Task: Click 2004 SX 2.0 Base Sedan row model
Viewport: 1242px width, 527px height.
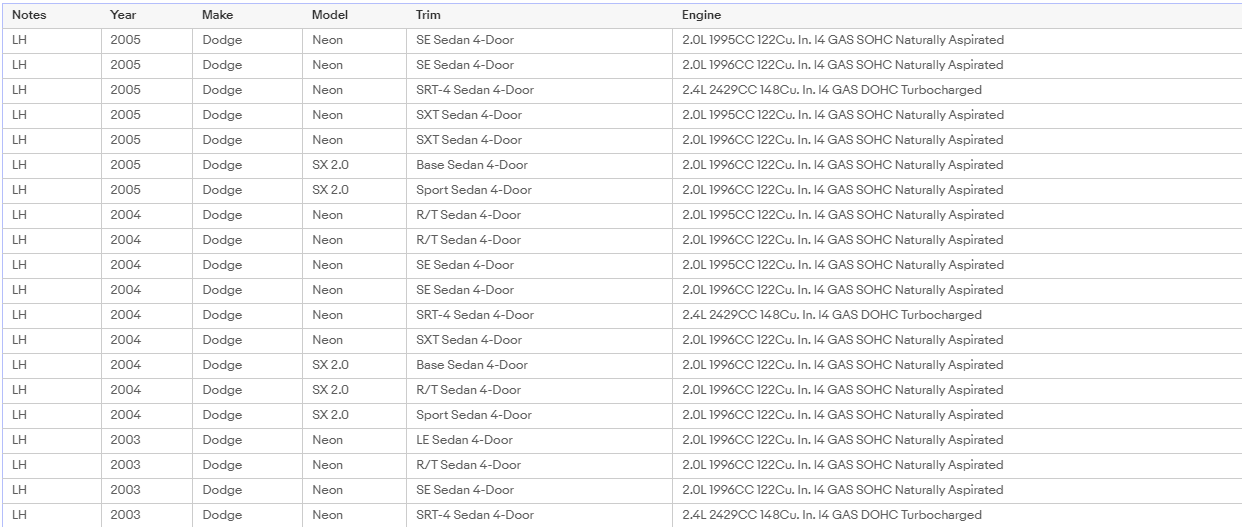Action: 353,365
